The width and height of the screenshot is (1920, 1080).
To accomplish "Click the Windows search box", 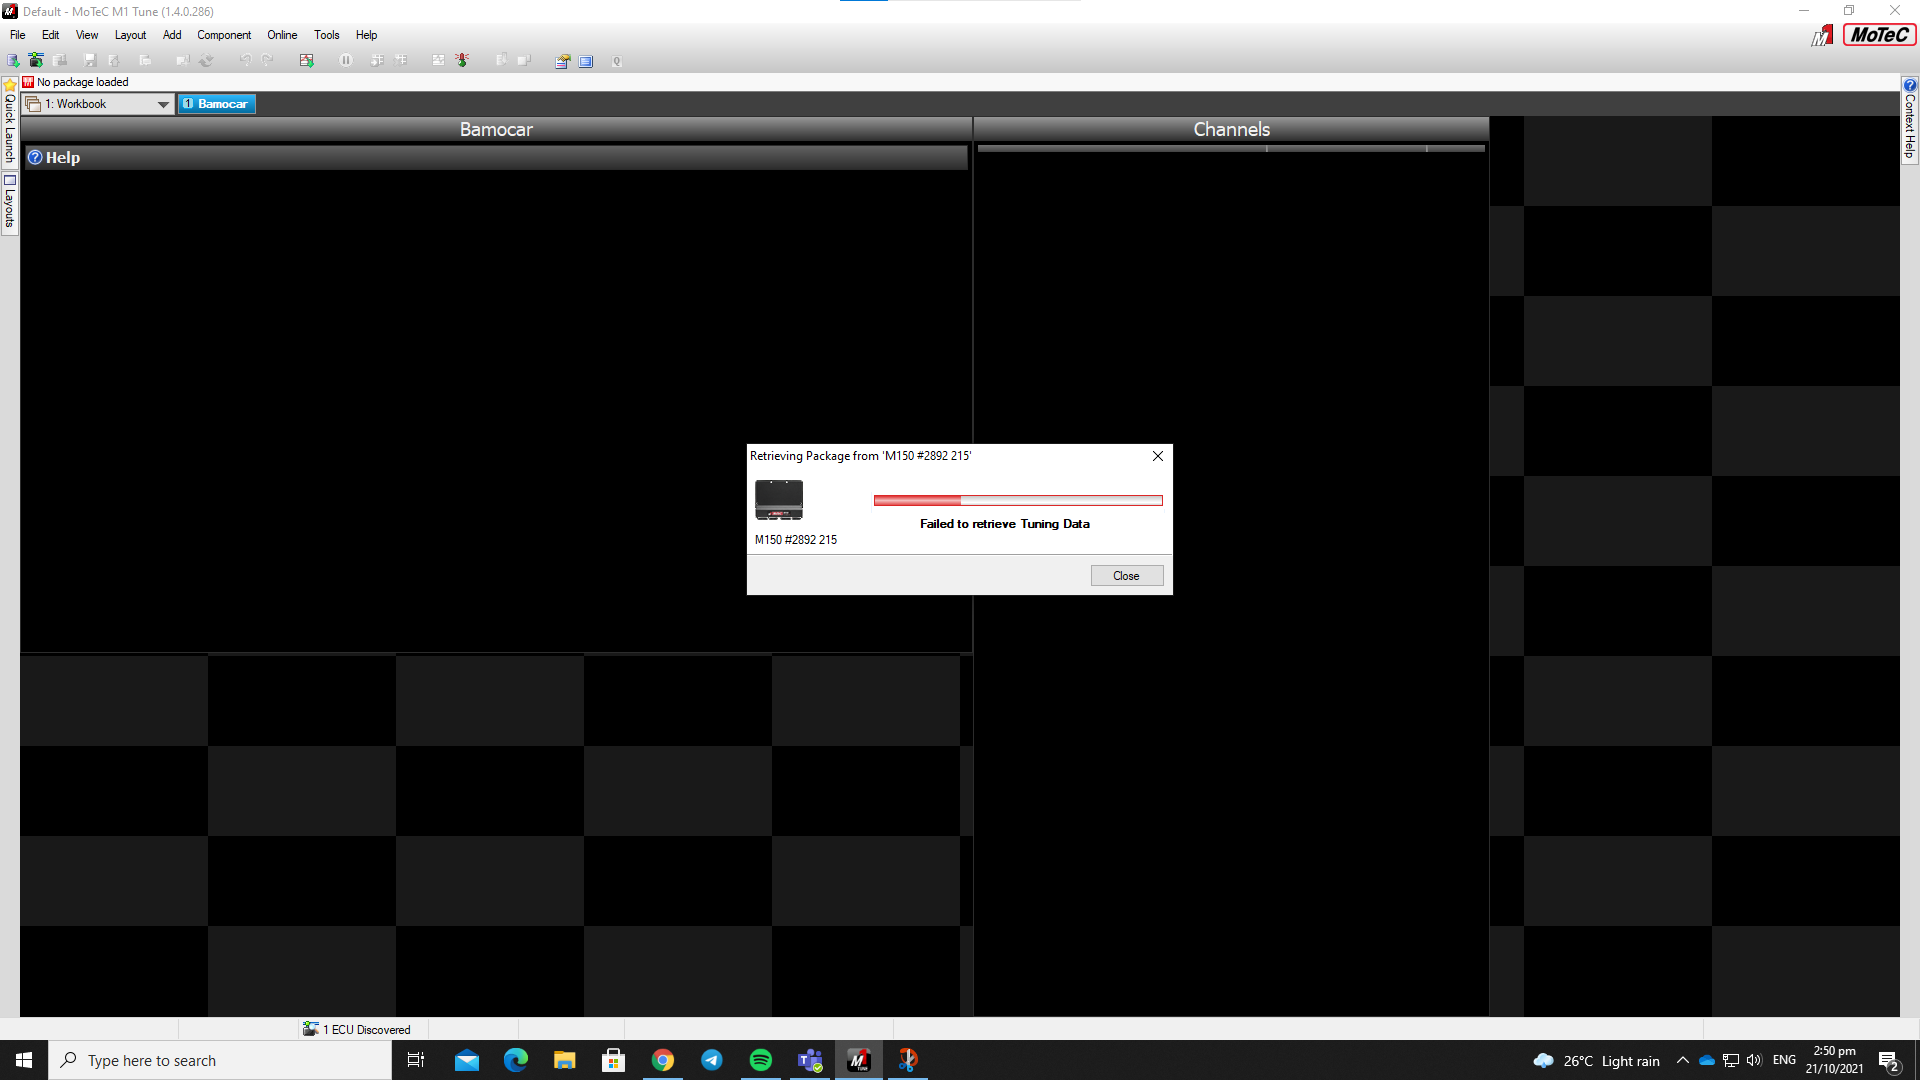I will point(220,1060).
